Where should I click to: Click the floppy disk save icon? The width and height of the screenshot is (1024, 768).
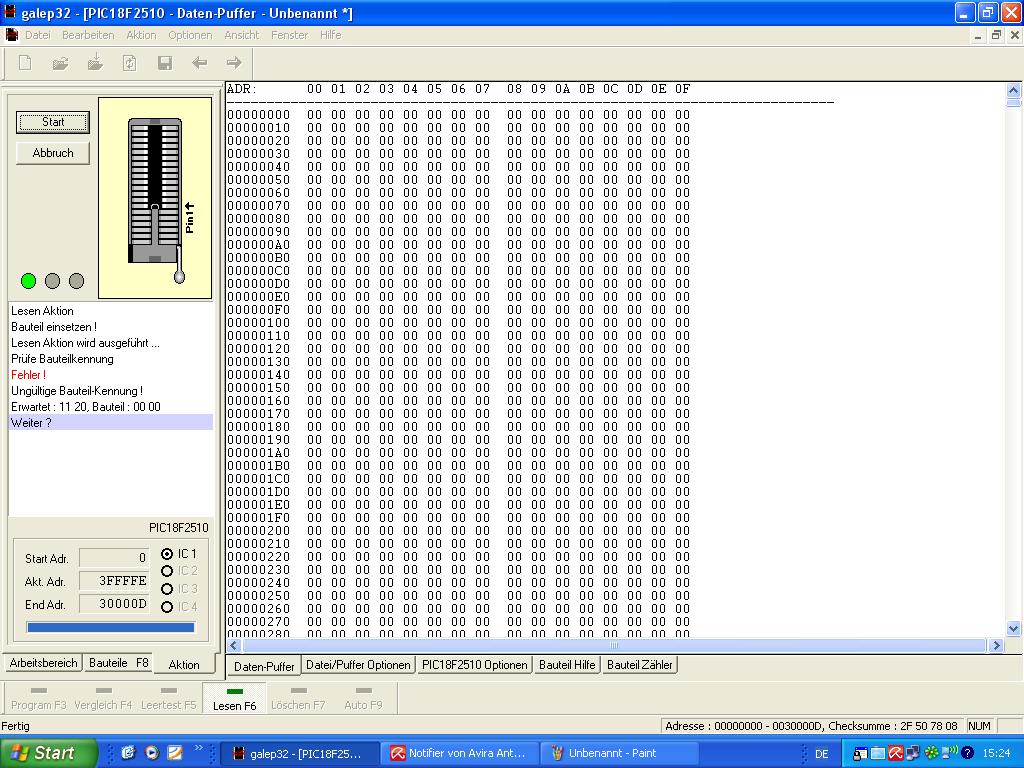(x=165, y=63)
